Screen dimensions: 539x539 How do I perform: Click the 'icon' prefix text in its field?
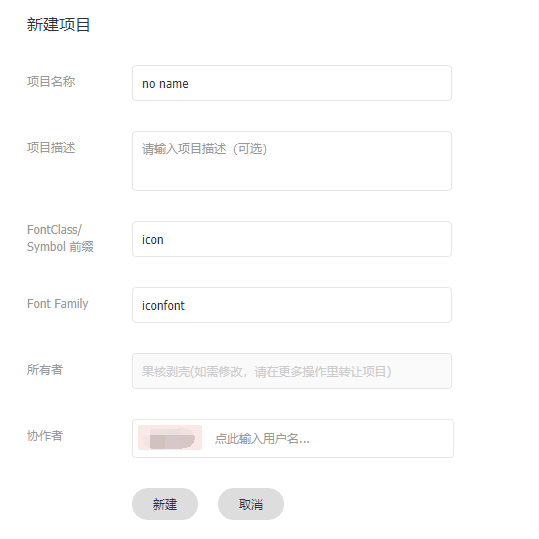tap(153, 240)
